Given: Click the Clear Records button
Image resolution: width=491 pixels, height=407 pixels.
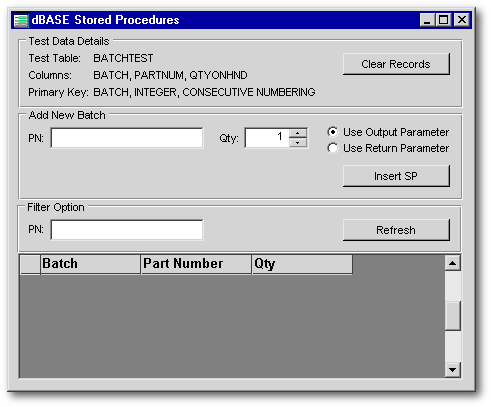Looking at the screenshot, I should click(396, 64).
